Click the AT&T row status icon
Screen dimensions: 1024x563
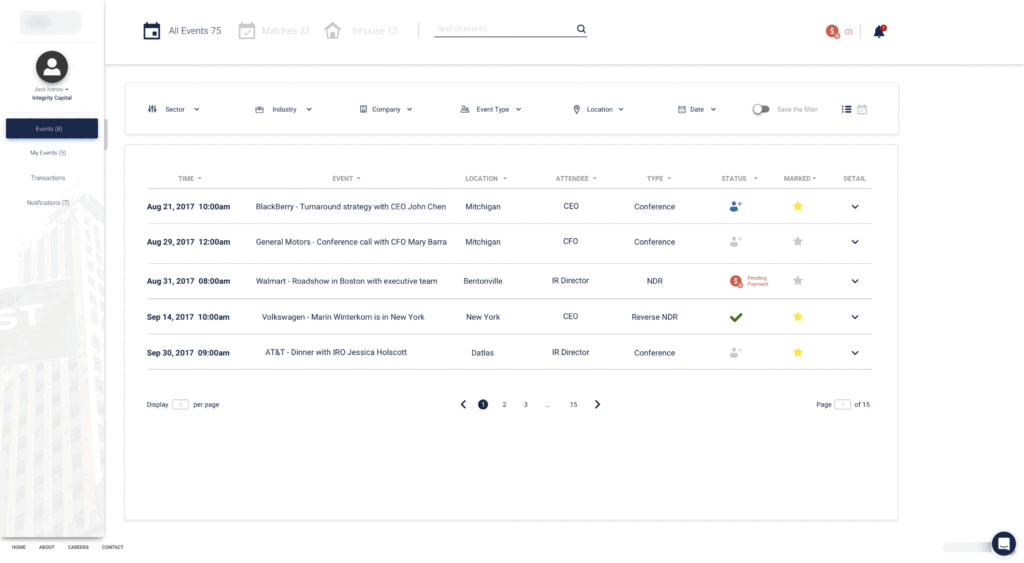coord(735,353)
